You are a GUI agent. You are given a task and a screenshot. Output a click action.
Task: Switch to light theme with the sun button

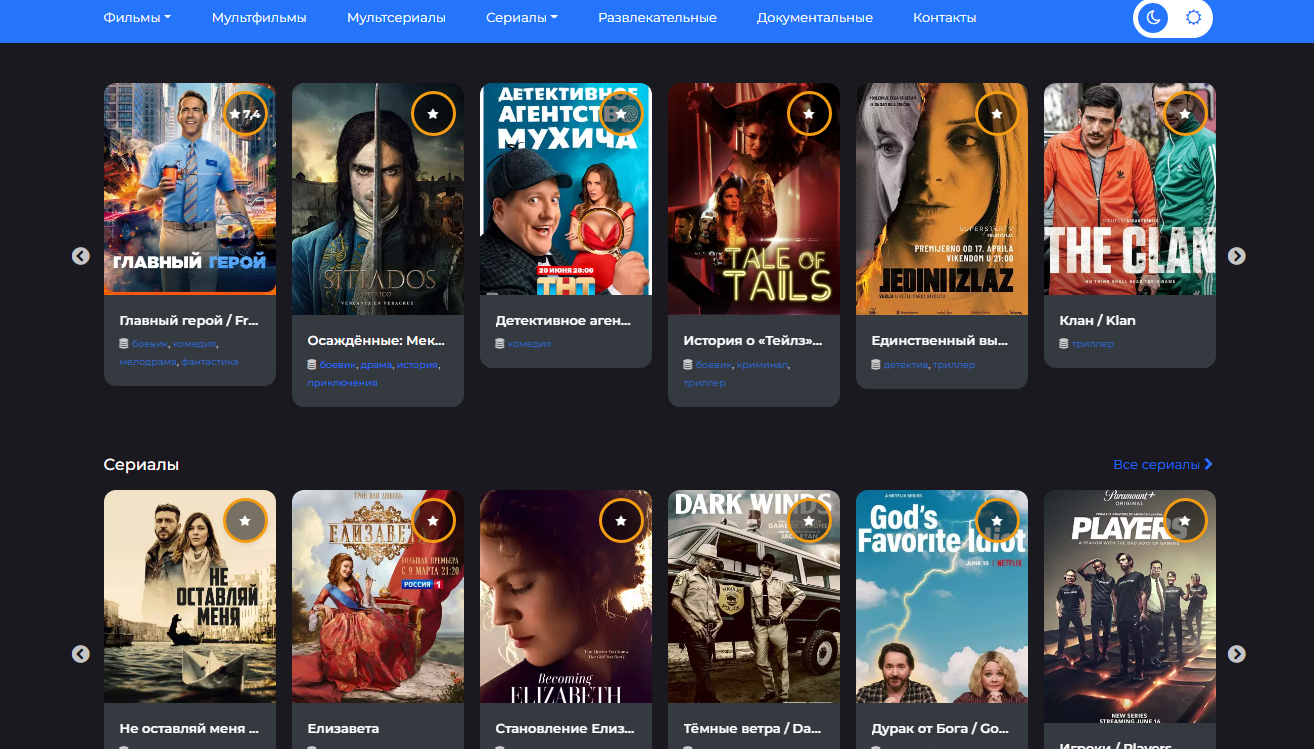[x=1192, y=17]
